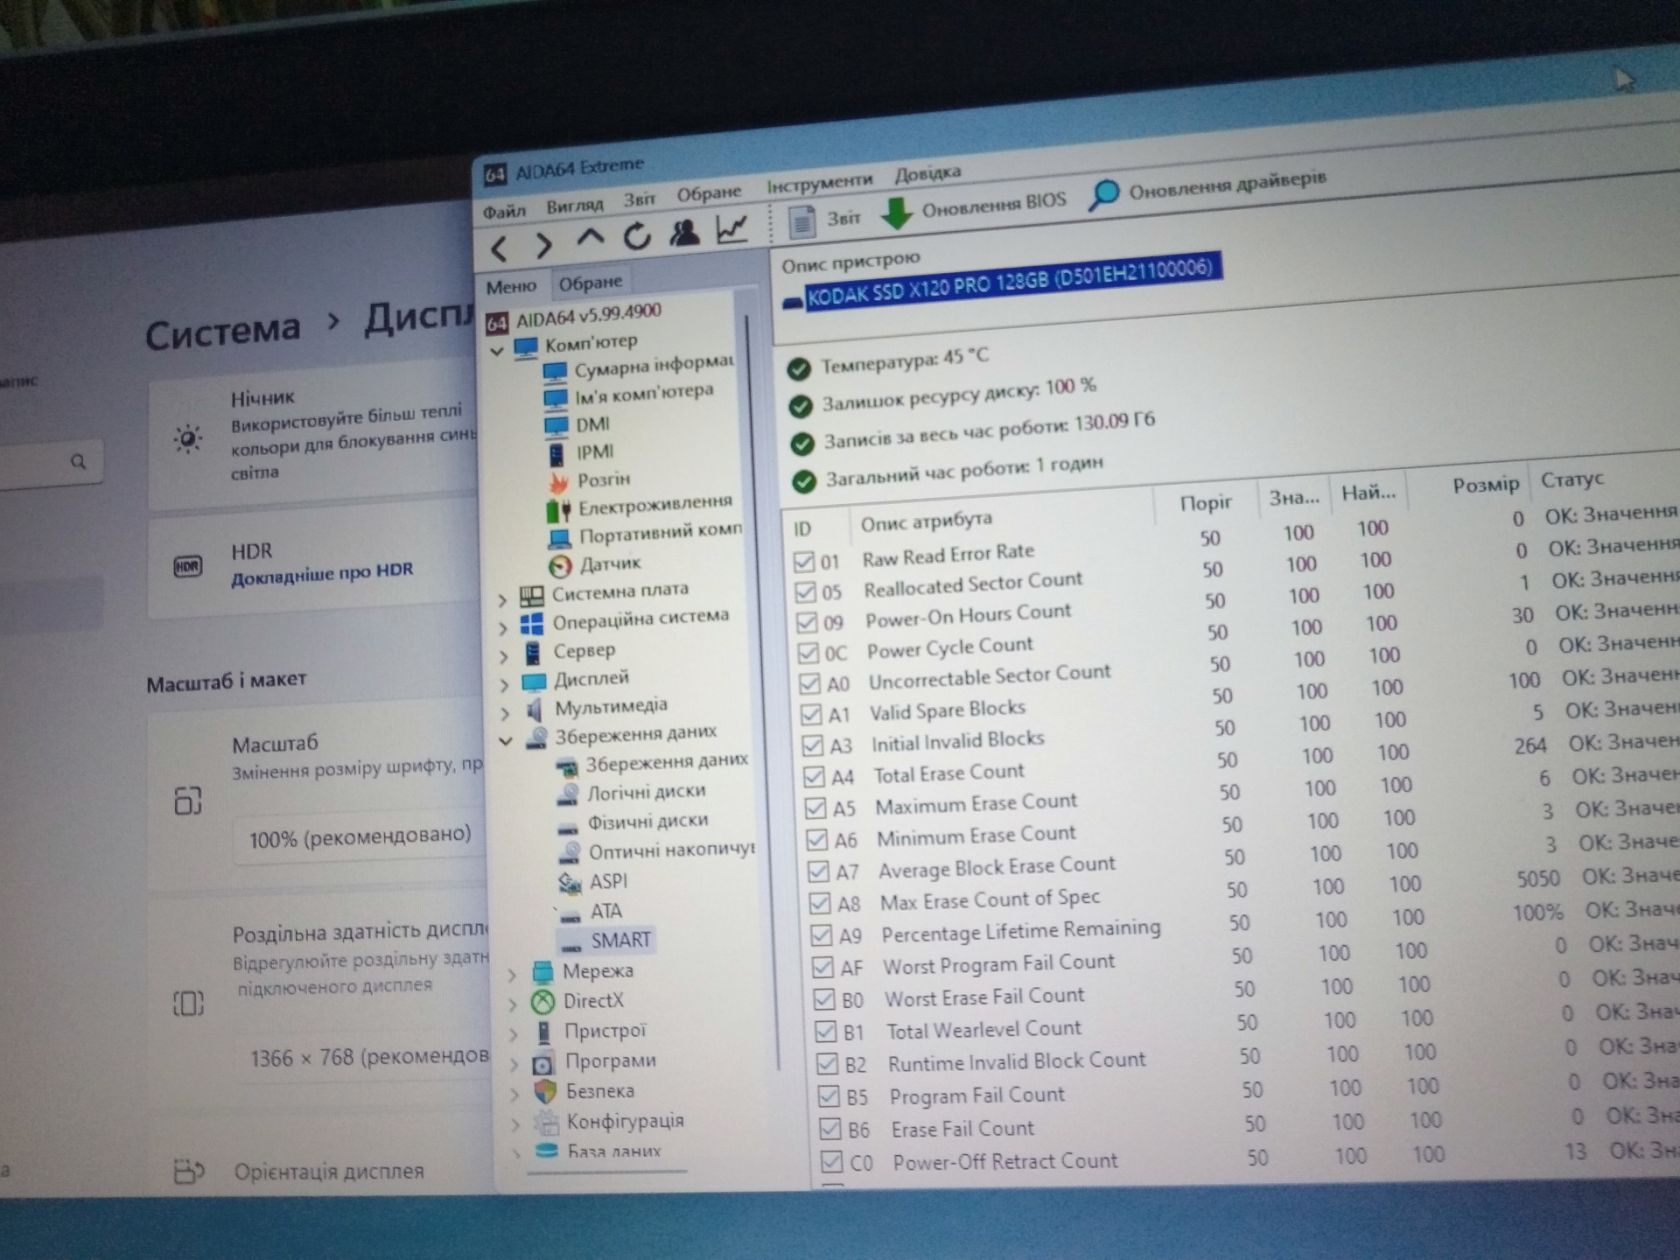Uncheck the 09 Power-On Hours Count checkbox
The height and width of the screenshot is (1260, 1680).
click(807, 623)
